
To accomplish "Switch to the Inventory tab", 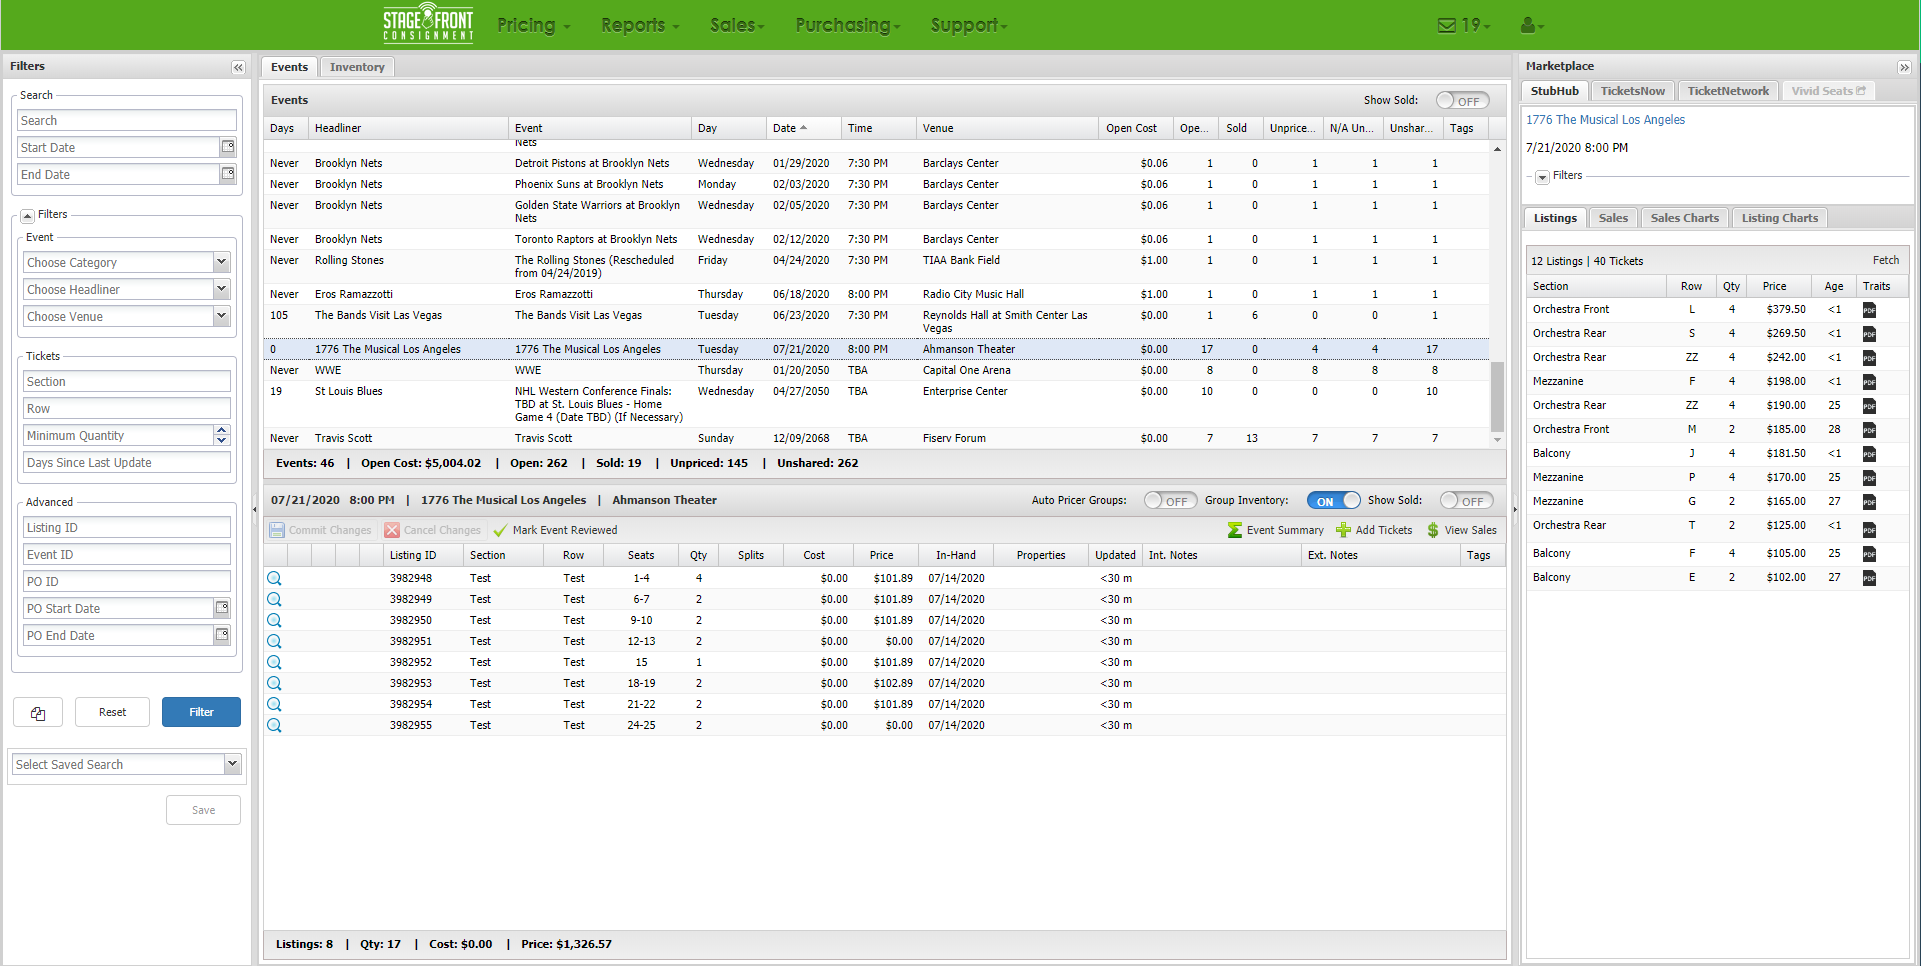I will click(357, 67).
